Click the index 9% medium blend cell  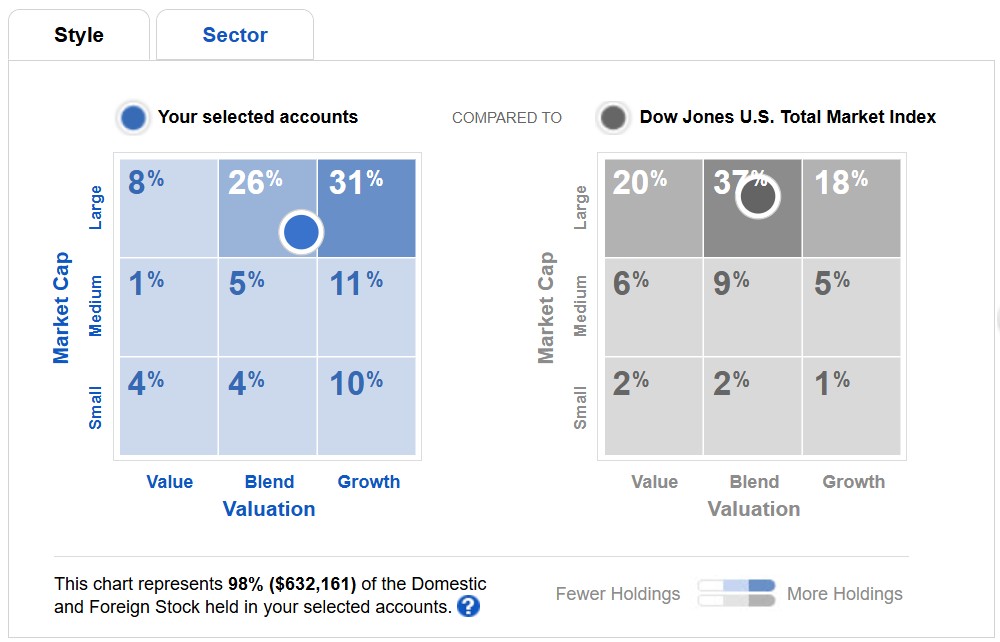tap(752, 307)
